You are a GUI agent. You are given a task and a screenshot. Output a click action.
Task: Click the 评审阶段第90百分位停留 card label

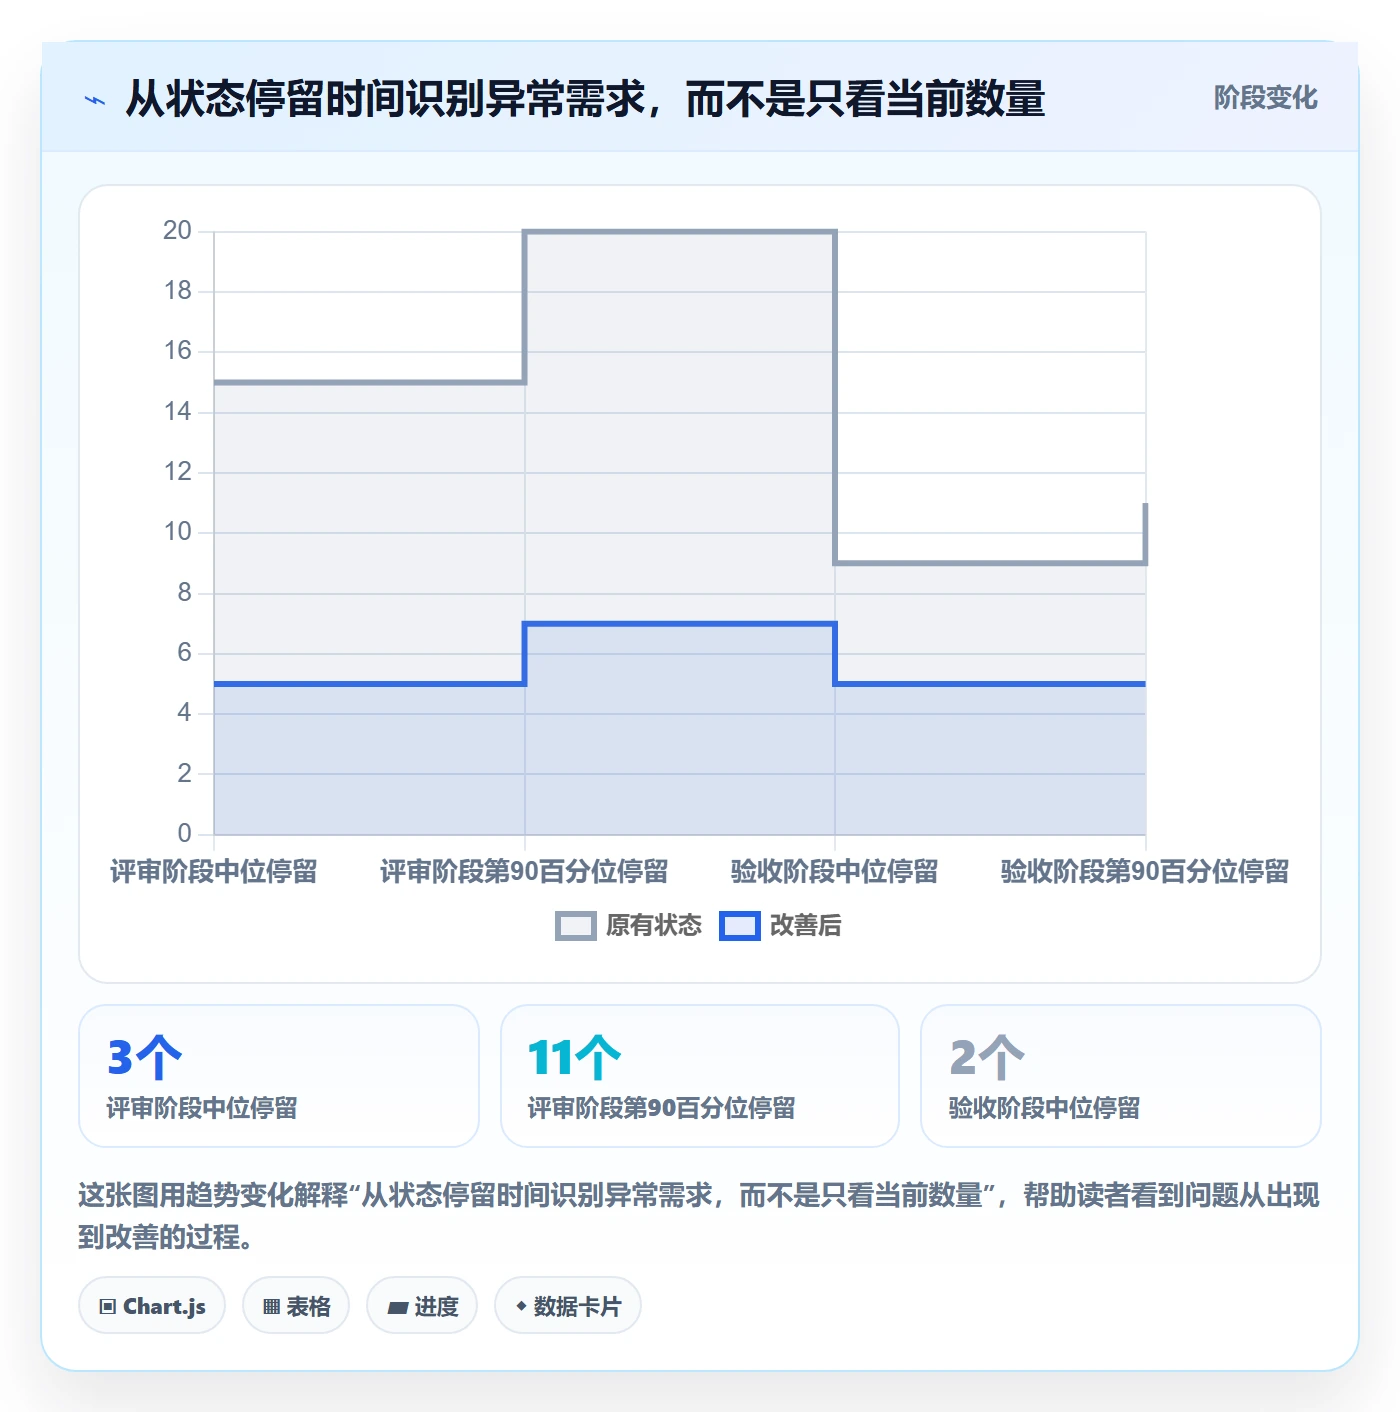coord(661,1108)
